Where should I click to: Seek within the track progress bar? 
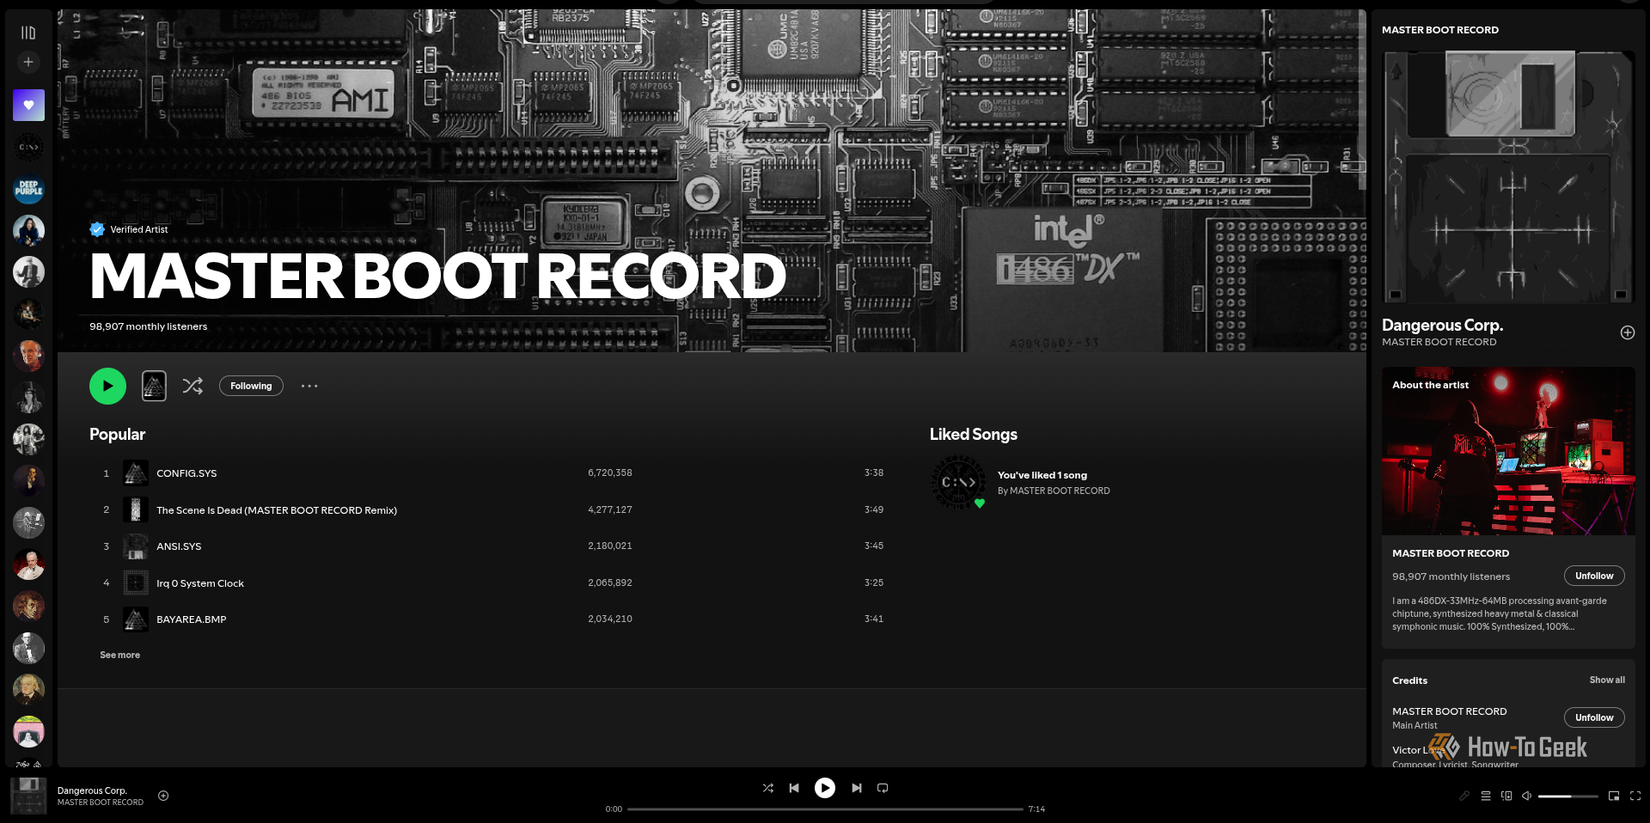(x=825, y=809)
